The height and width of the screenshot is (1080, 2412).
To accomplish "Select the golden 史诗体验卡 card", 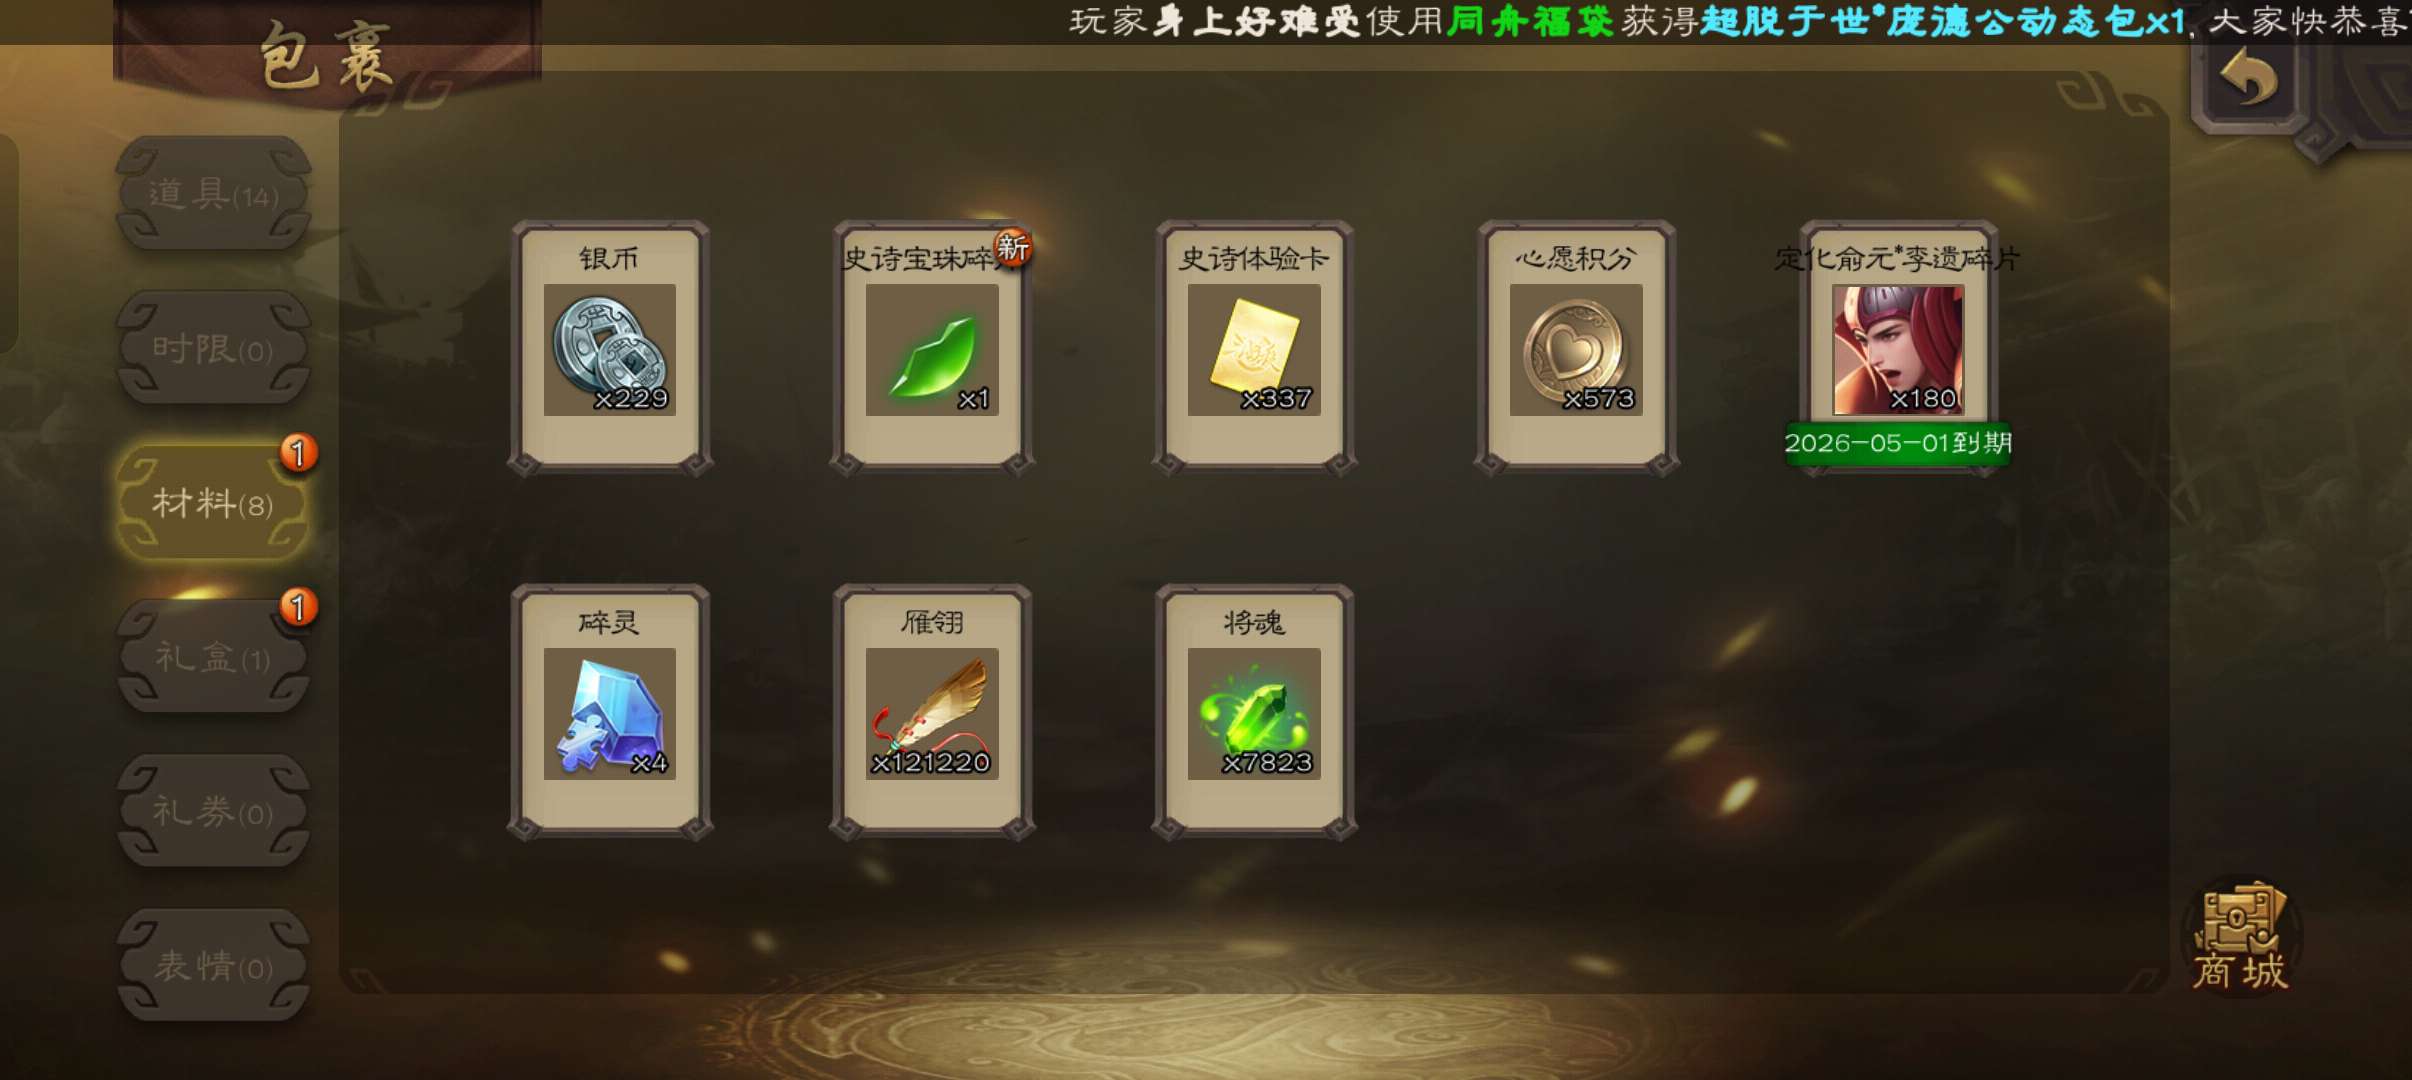I will point(1254,347).
